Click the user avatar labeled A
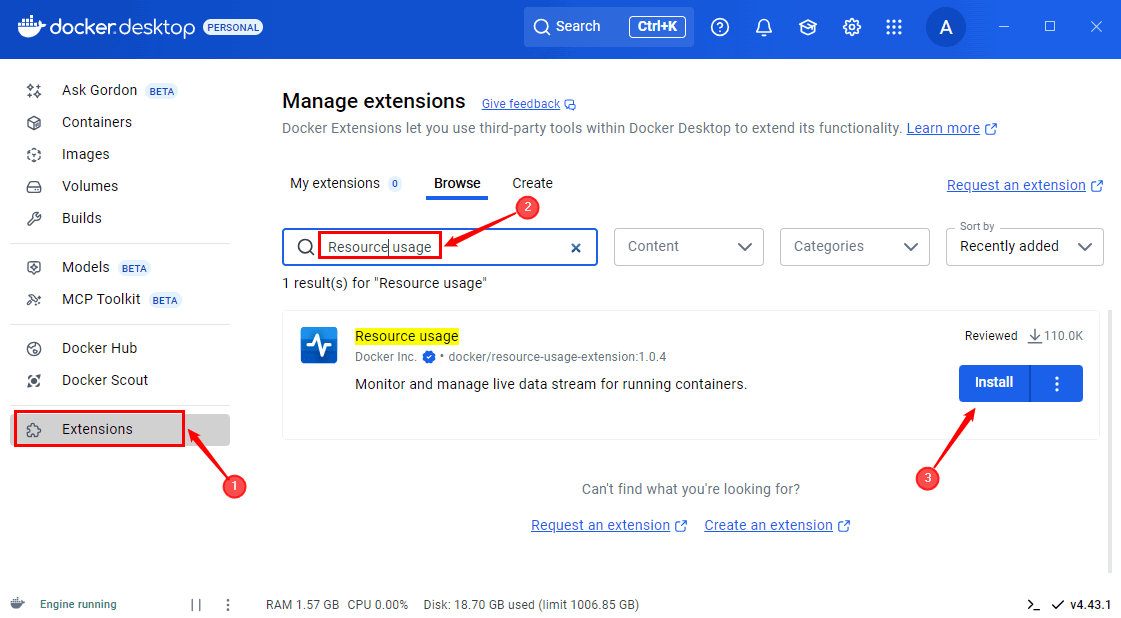 tap(946, 27)
